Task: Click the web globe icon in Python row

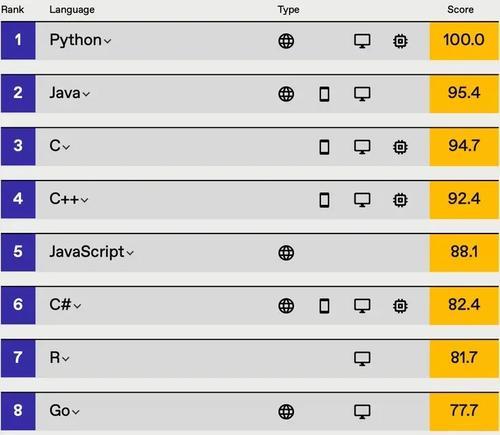Action: 286,41
